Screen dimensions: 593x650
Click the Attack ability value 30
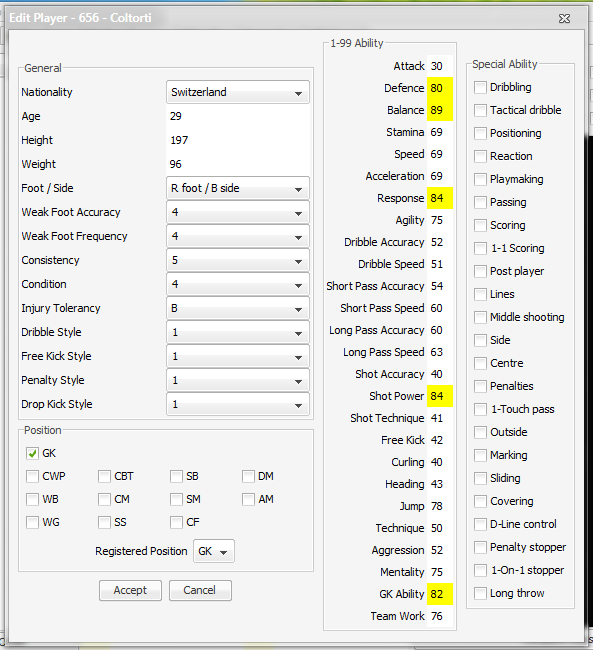[x=440, y=66]
